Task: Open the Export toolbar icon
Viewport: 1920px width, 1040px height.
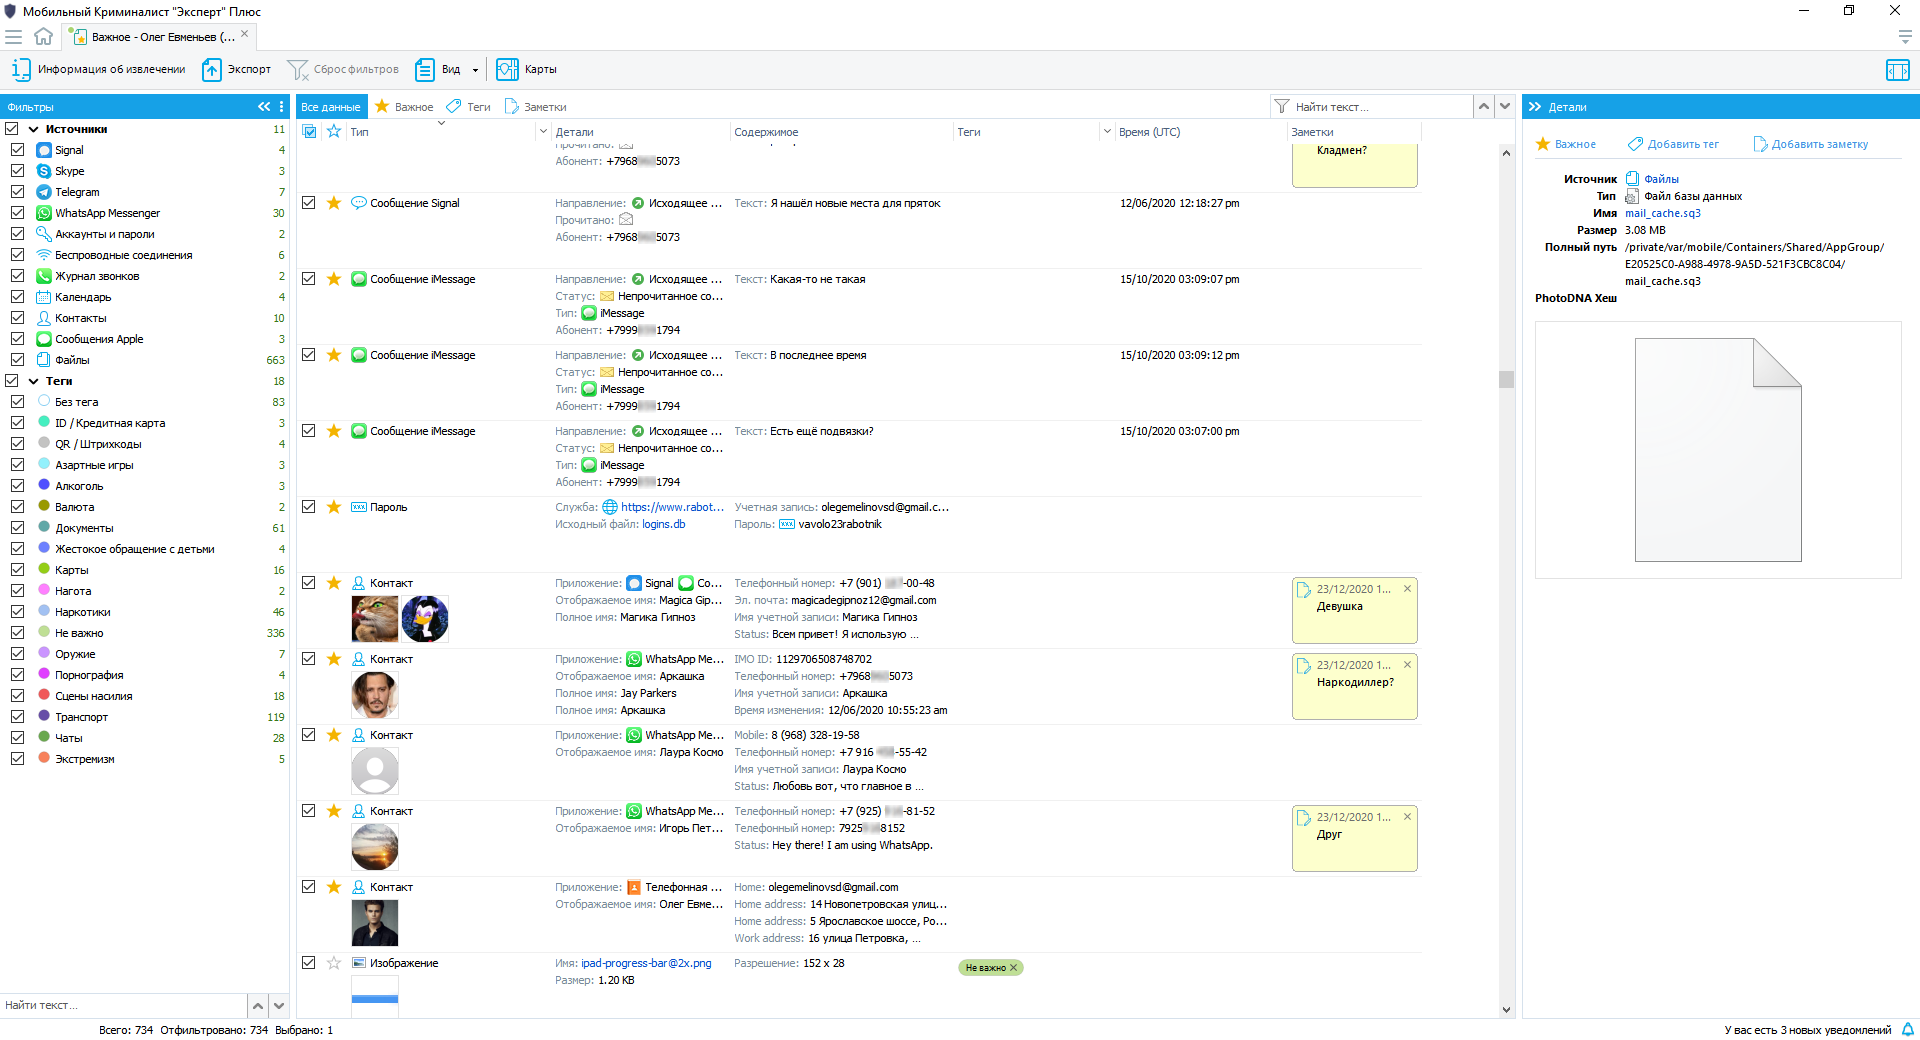Action: pos(211,70)
